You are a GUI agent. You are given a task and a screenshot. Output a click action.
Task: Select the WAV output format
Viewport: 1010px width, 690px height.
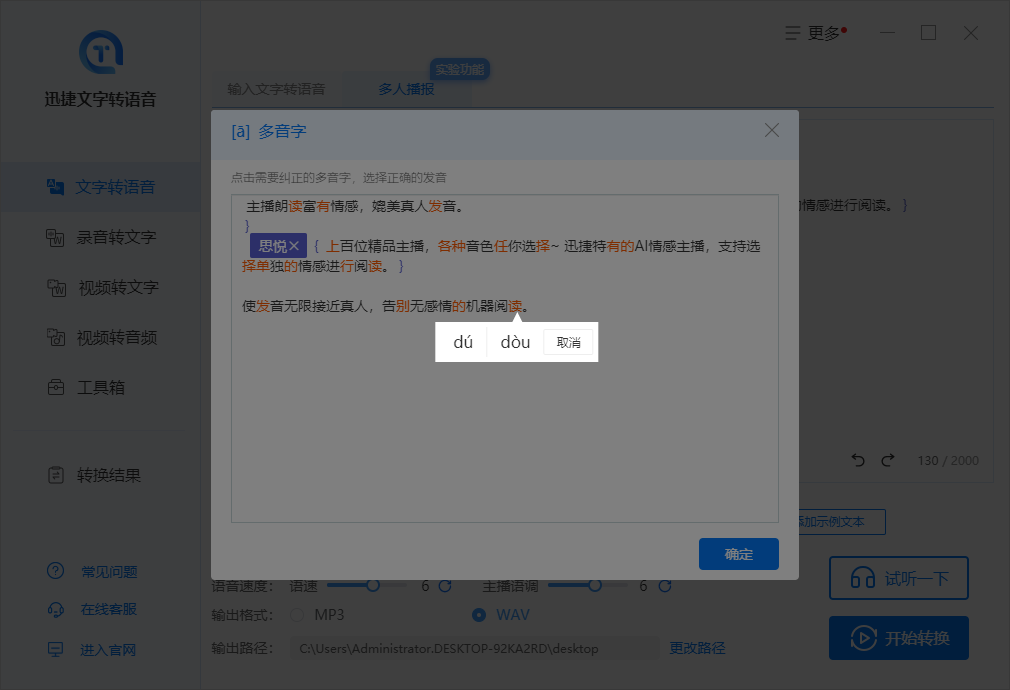click(479, 615)
